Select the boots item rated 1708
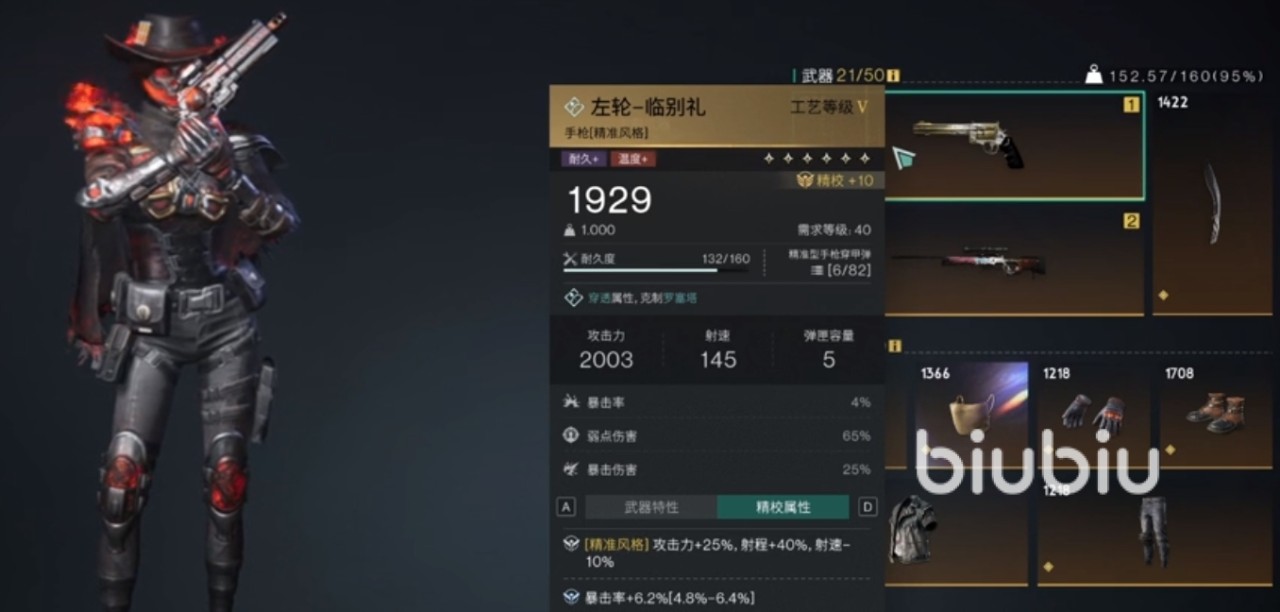The width and height of the screenshot is (1280, 612). click(x=1216, y=414)
